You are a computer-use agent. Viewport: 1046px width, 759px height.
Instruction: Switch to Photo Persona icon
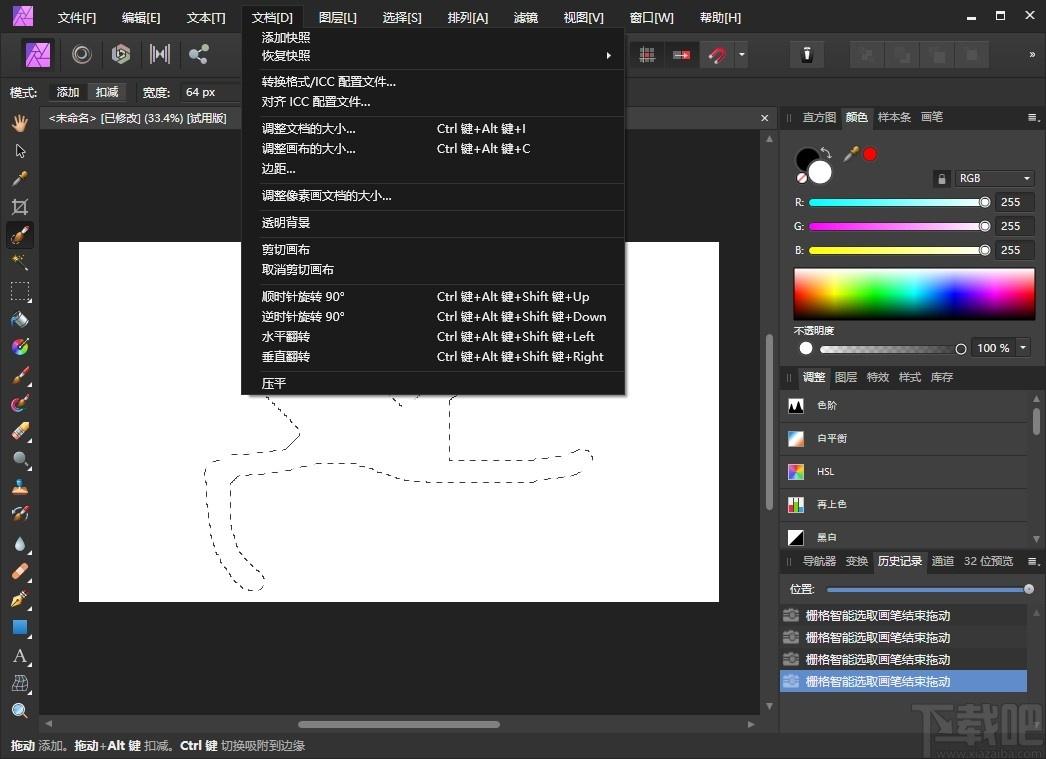pos(38,54)
